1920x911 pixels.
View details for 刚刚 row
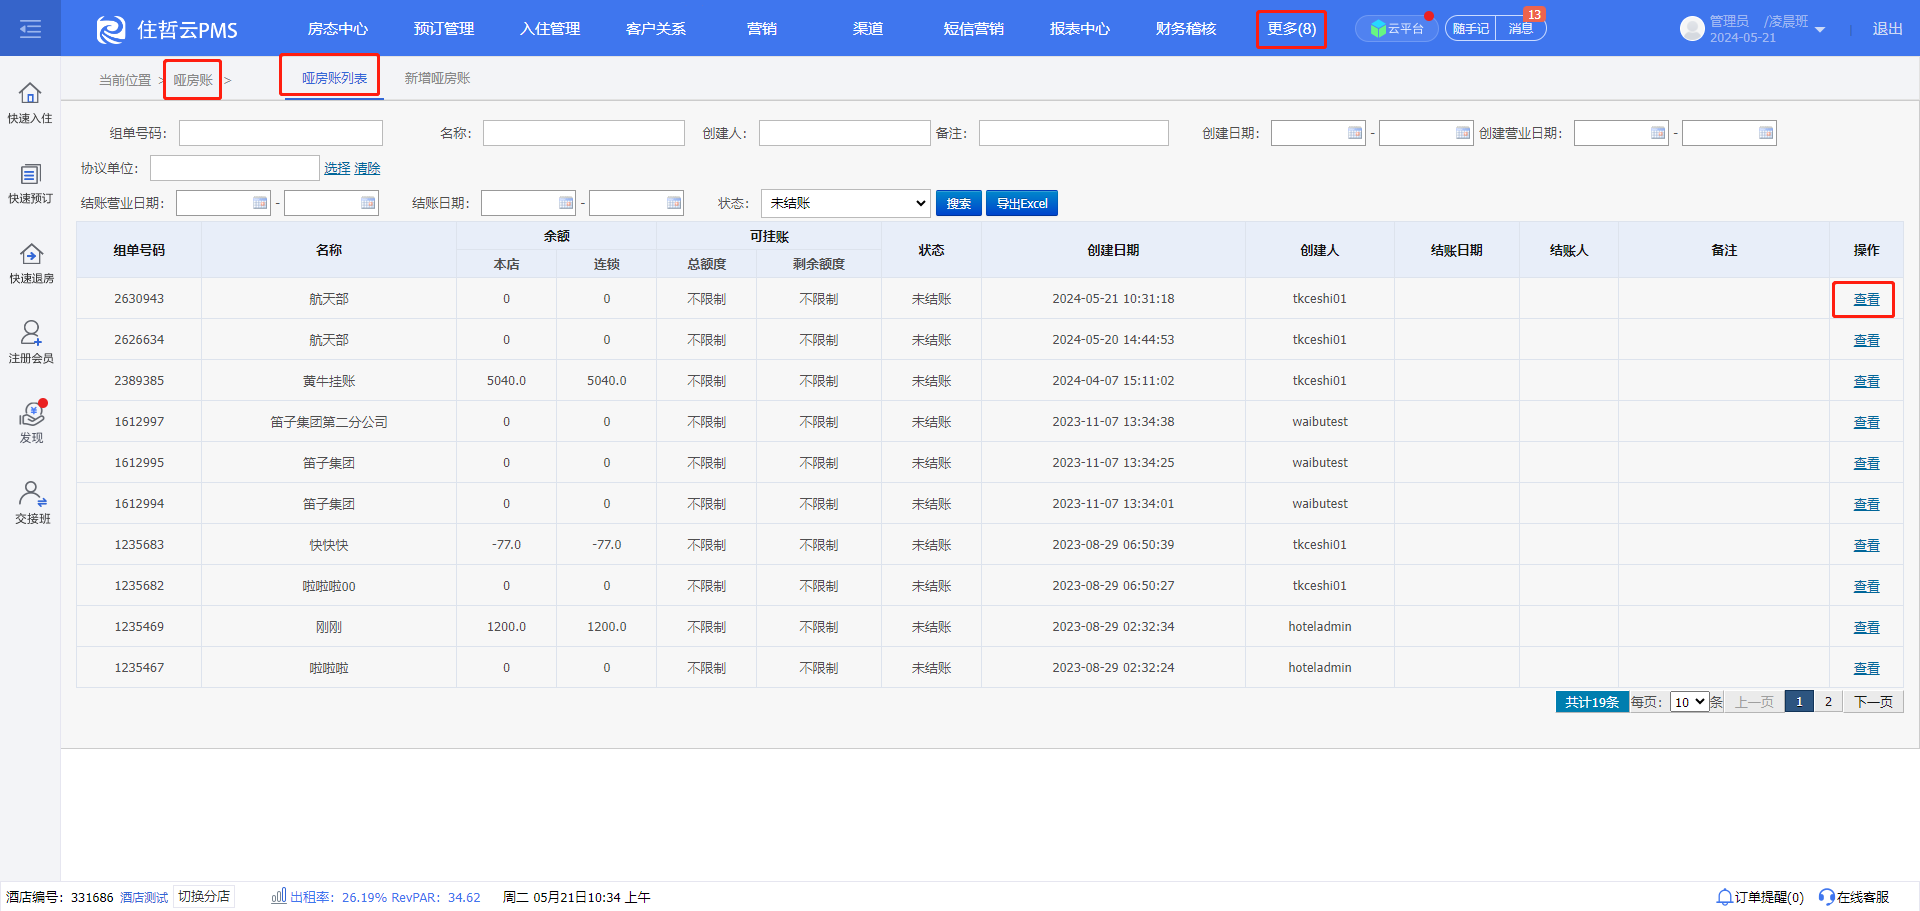click(1866, 627)
